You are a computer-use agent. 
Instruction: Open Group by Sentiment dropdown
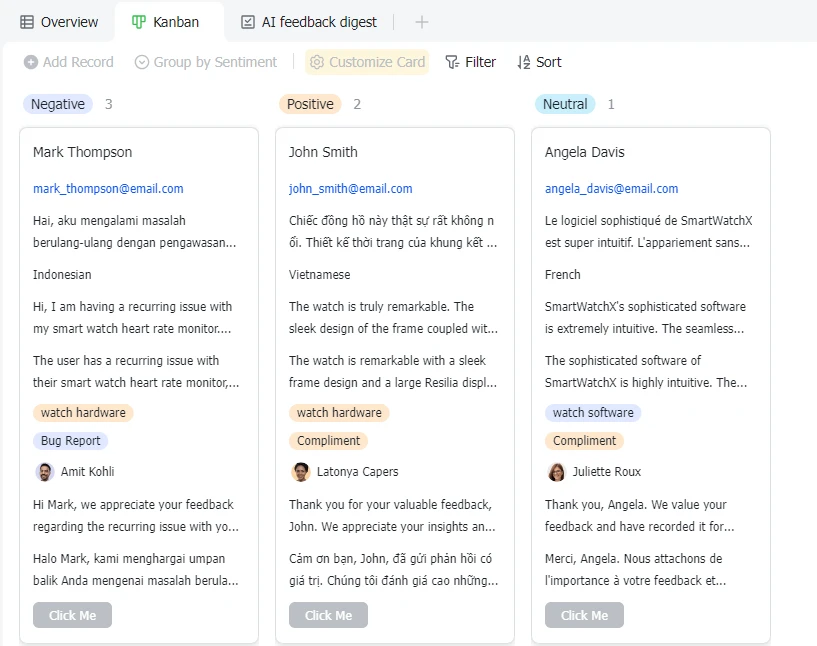click(206, 62)
